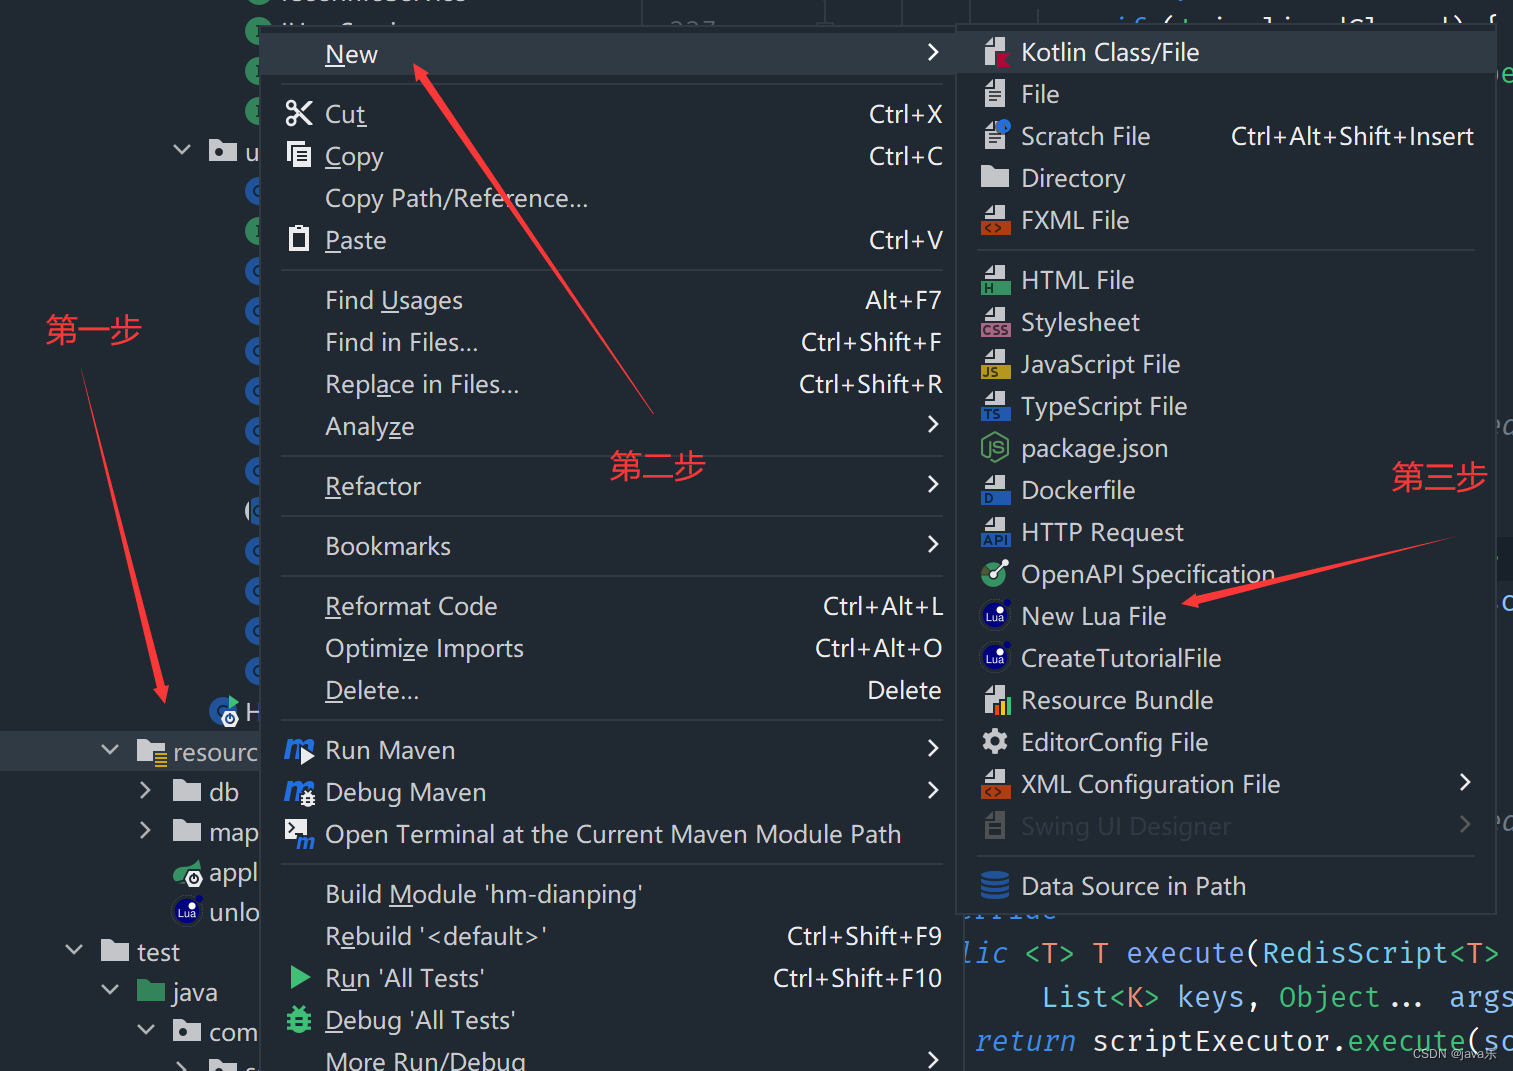1513x1071 pixels.
Task: Create a TypeScript File
Action: 1104,406
